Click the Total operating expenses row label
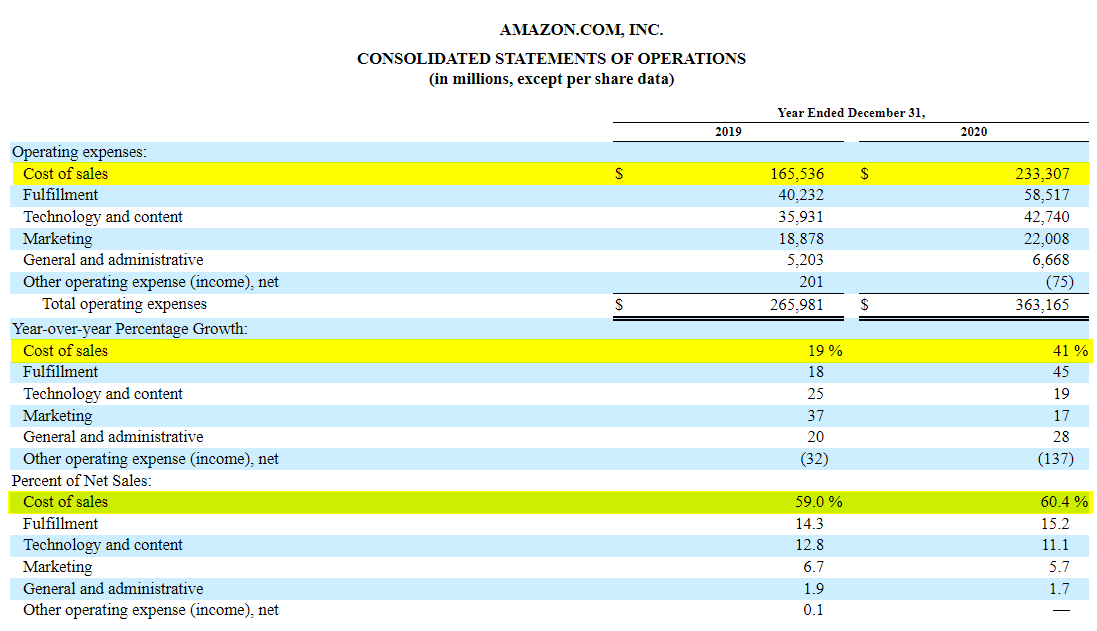1097x631 pixels. point(124,304)
